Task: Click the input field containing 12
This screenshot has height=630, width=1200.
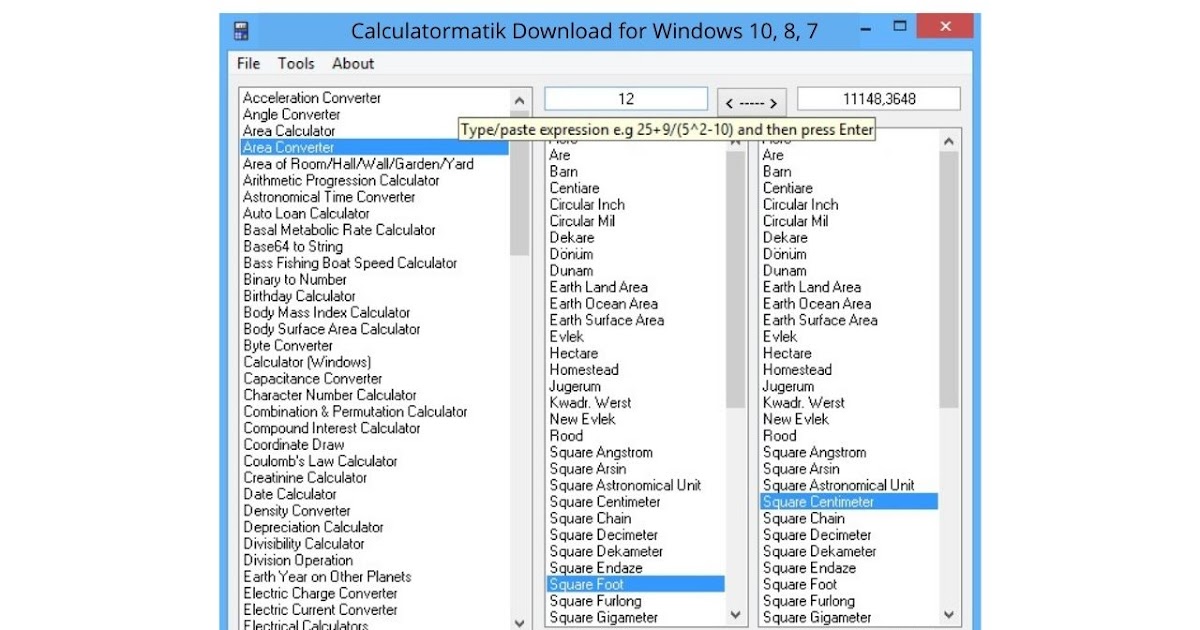Action: click(626, 99)
